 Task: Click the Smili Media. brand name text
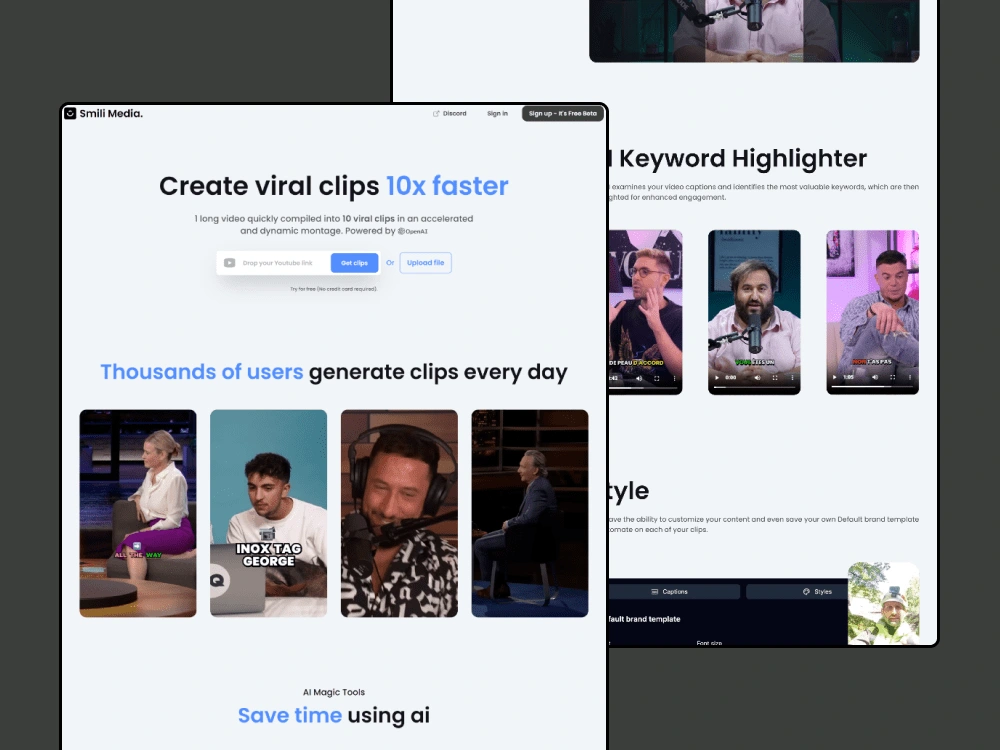click(111, 114)
